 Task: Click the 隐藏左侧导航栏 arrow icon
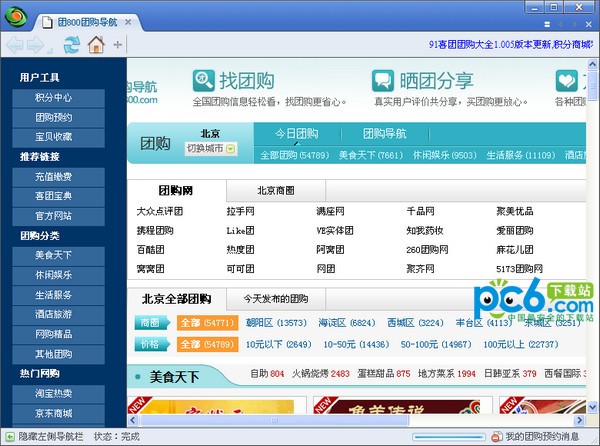pyautogui.click(x=10, y=436)
